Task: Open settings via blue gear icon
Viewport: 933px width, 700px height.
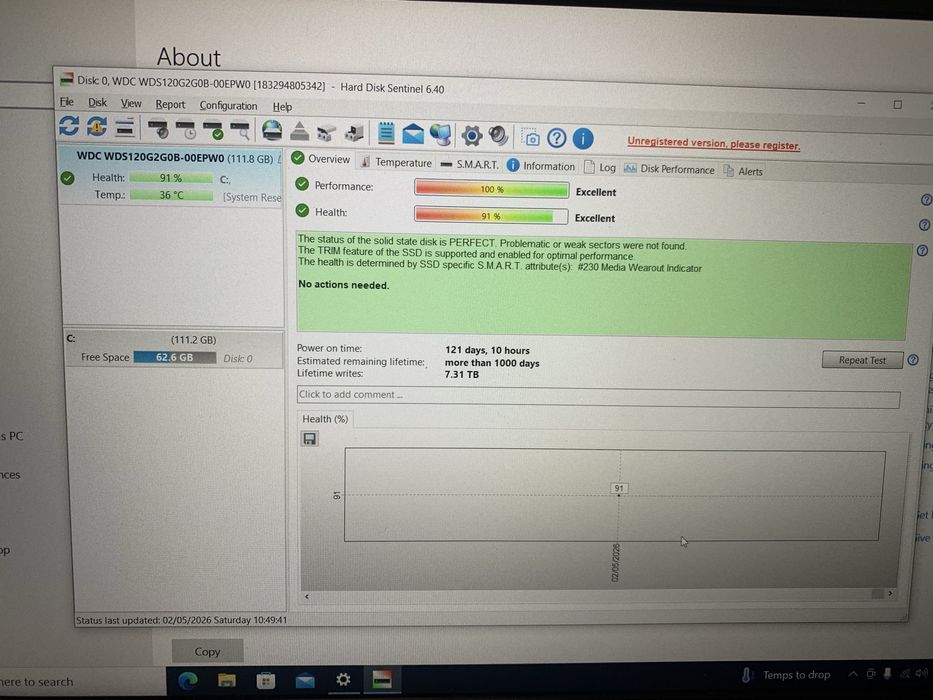Action: pyautogui.click(x=471, y=136)
